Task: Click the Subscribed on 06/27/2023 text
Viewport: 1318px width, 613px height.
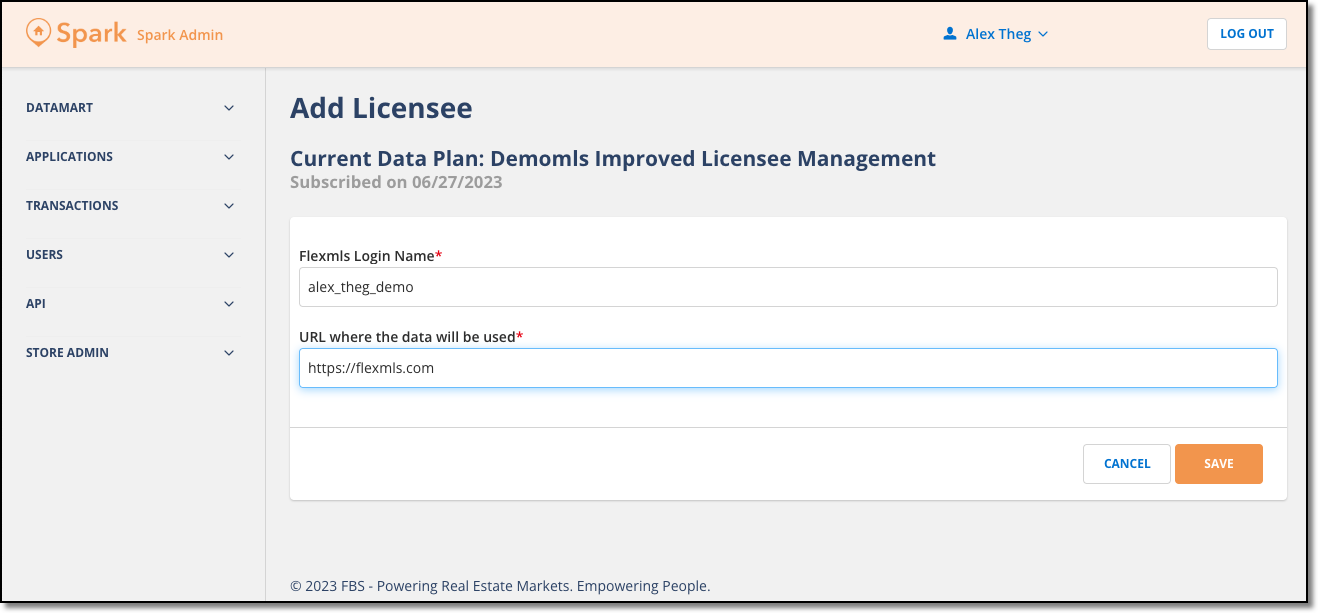Action: 396,183
